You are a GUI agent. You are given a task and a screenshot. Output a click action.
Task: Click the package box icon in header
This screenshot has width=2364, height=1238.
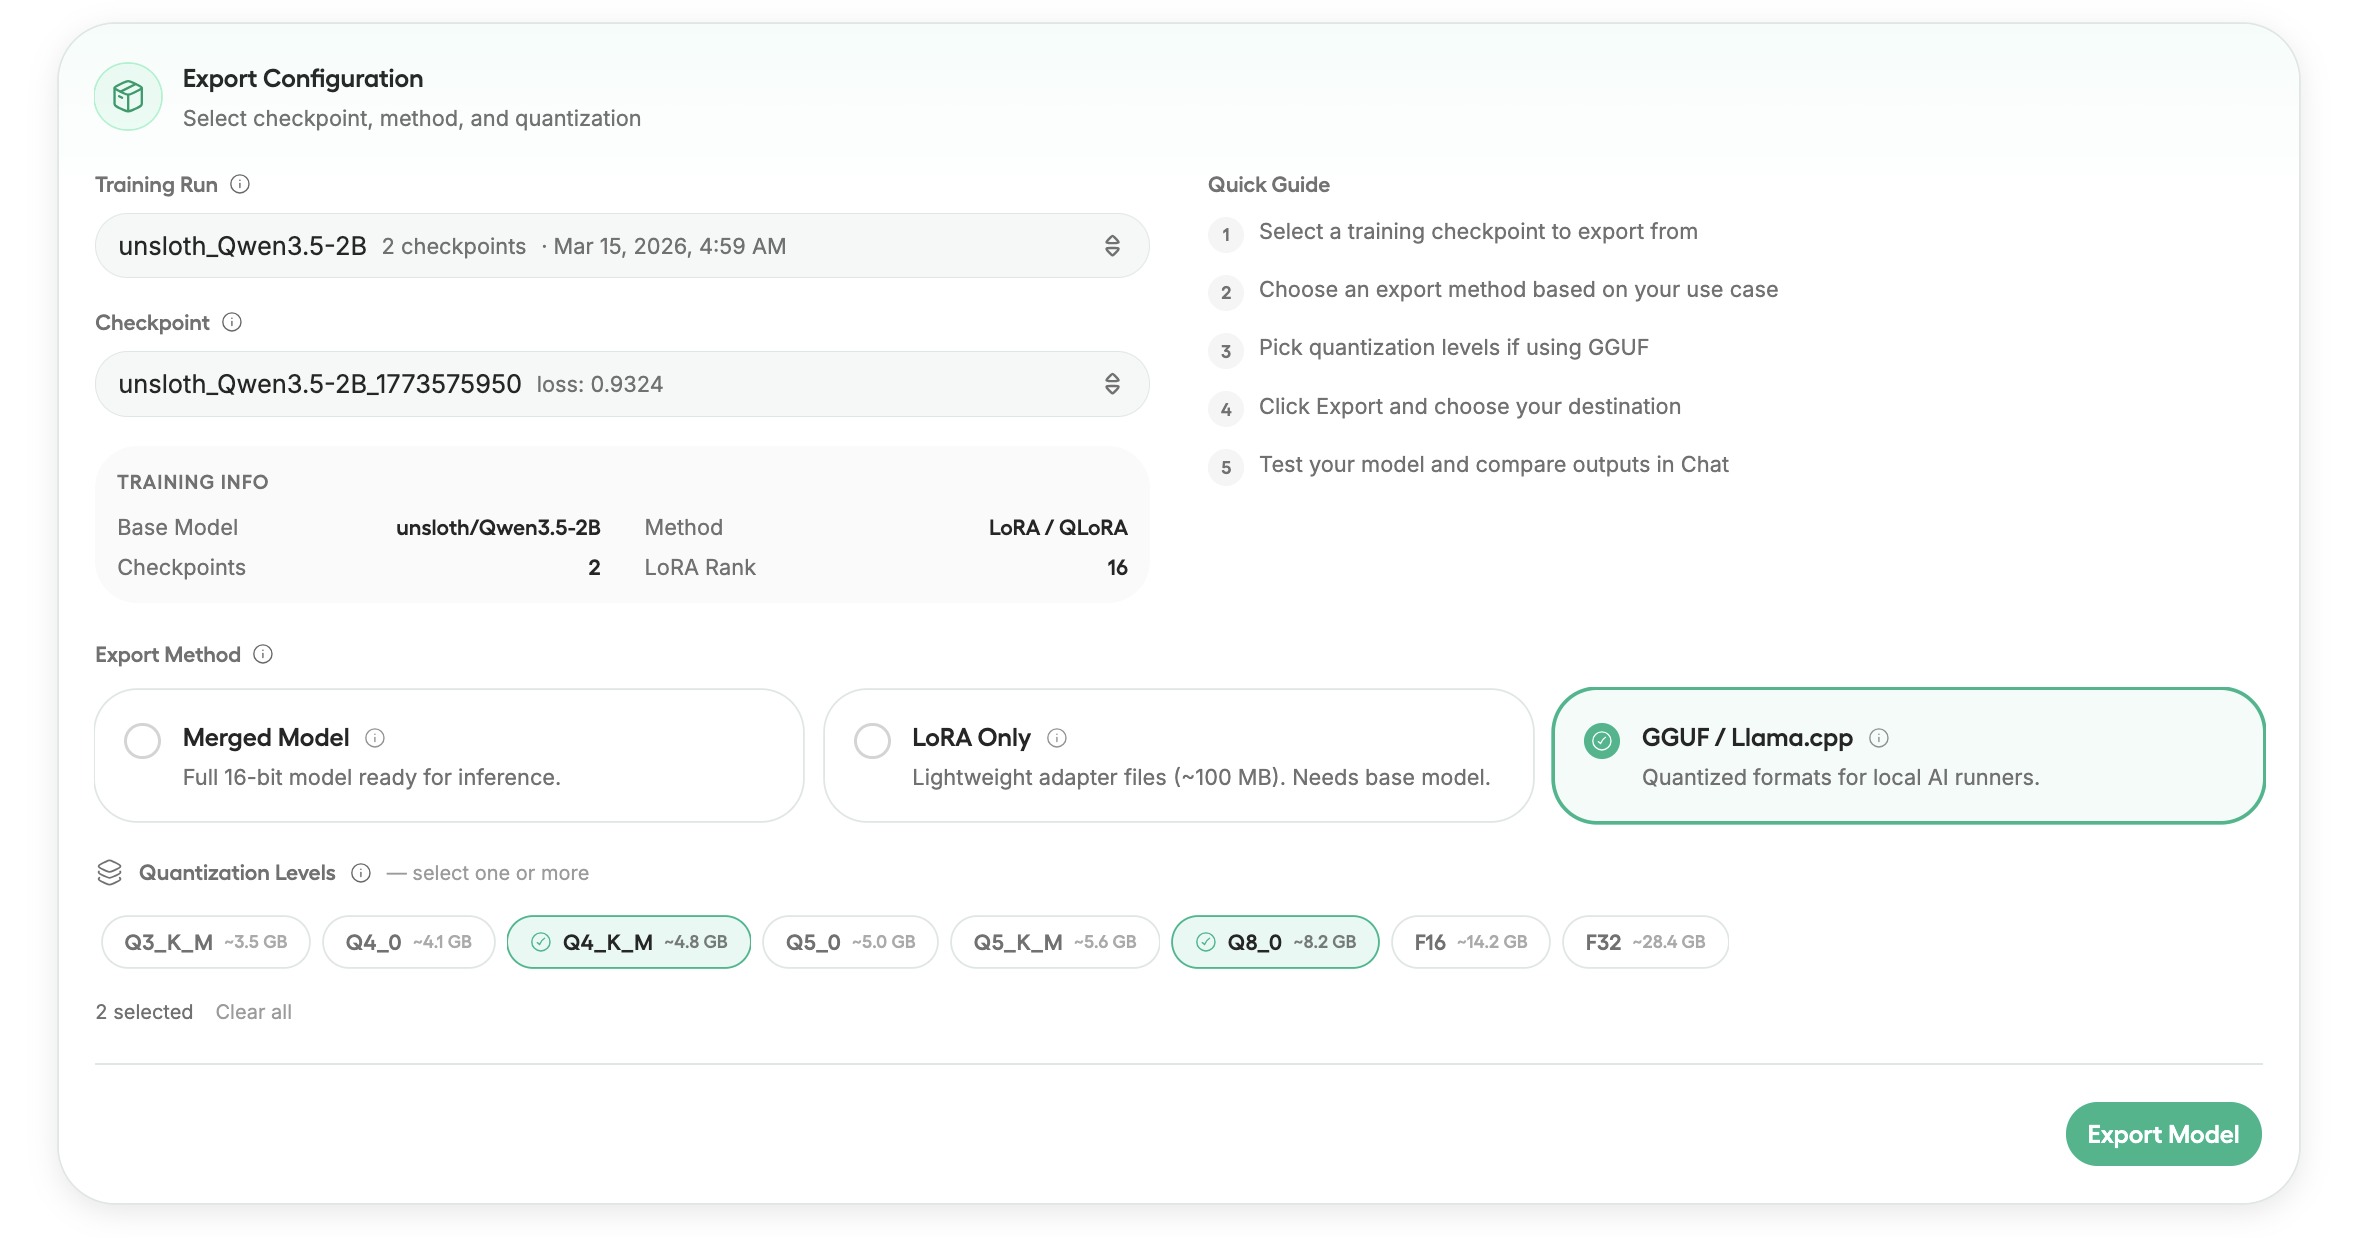[x=128, y=97]
